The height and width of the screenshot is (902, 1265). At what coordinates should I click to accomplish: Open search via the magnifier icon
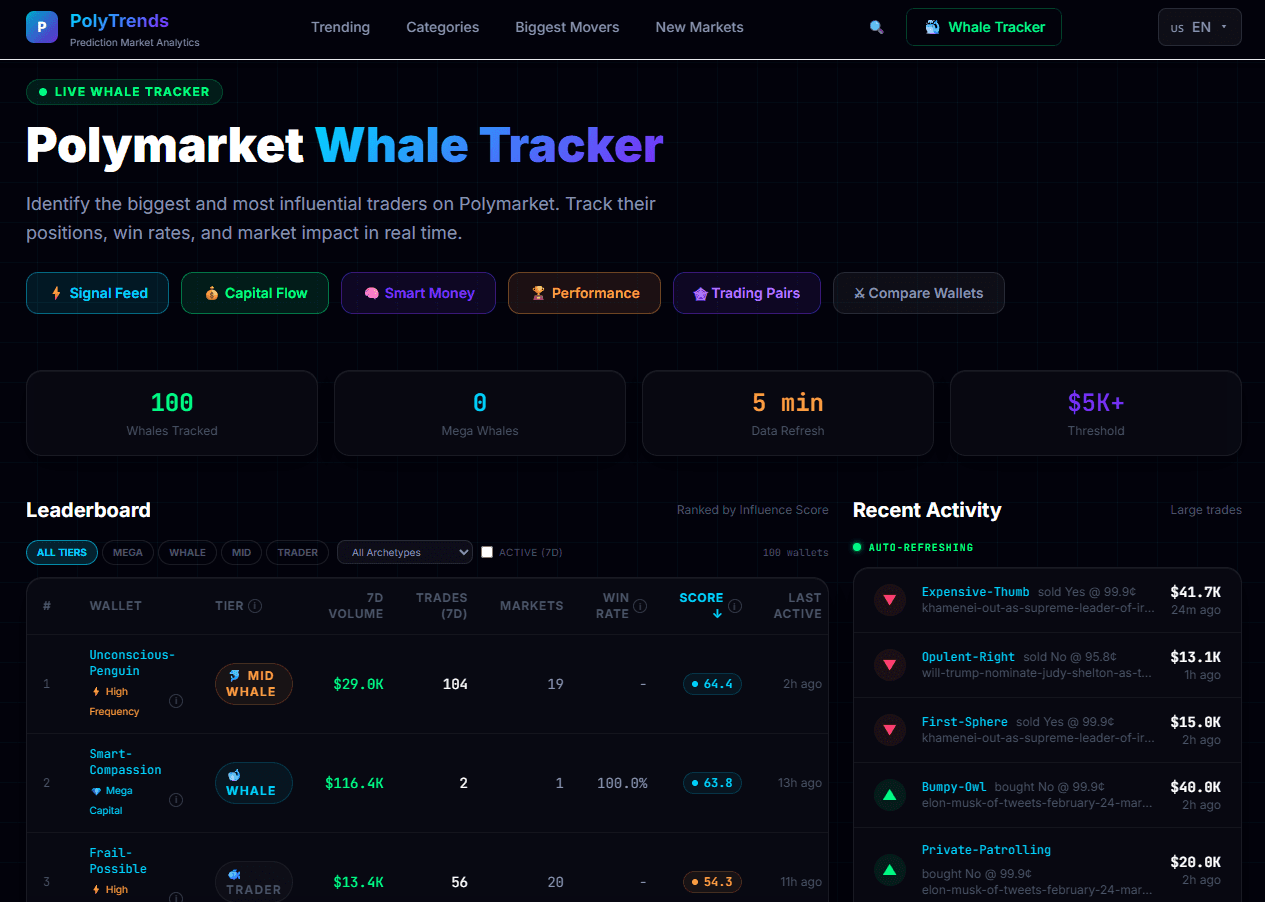[876, 27]
